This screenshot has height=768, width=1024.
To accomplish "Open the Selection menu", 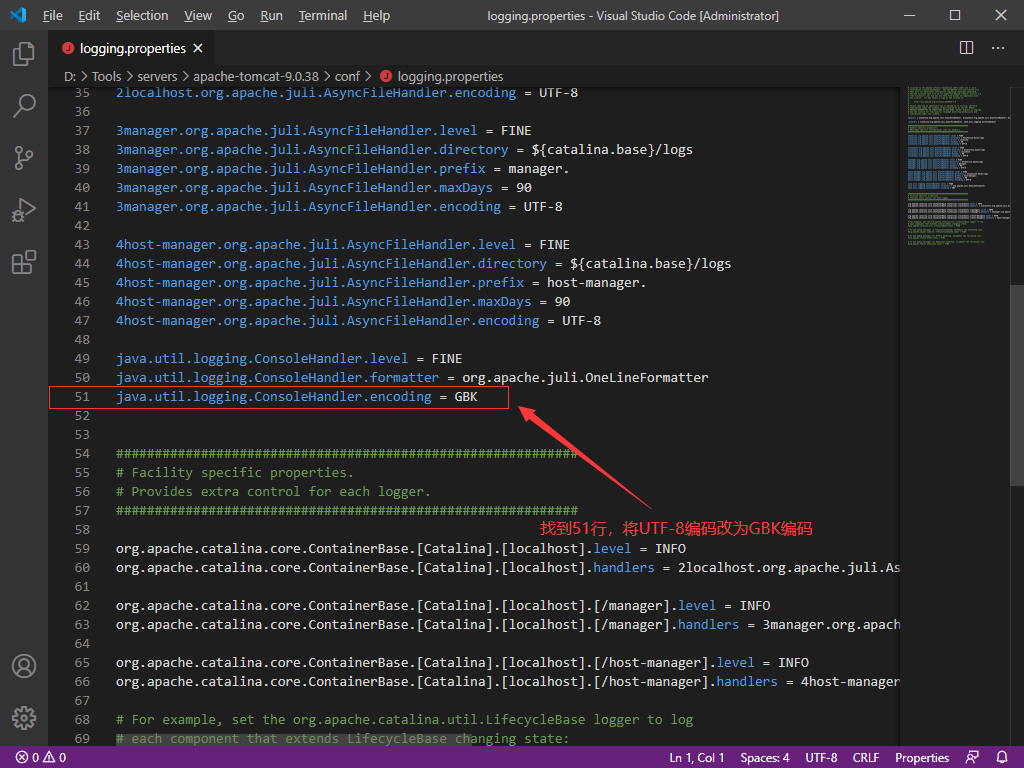I will (142, 16).
